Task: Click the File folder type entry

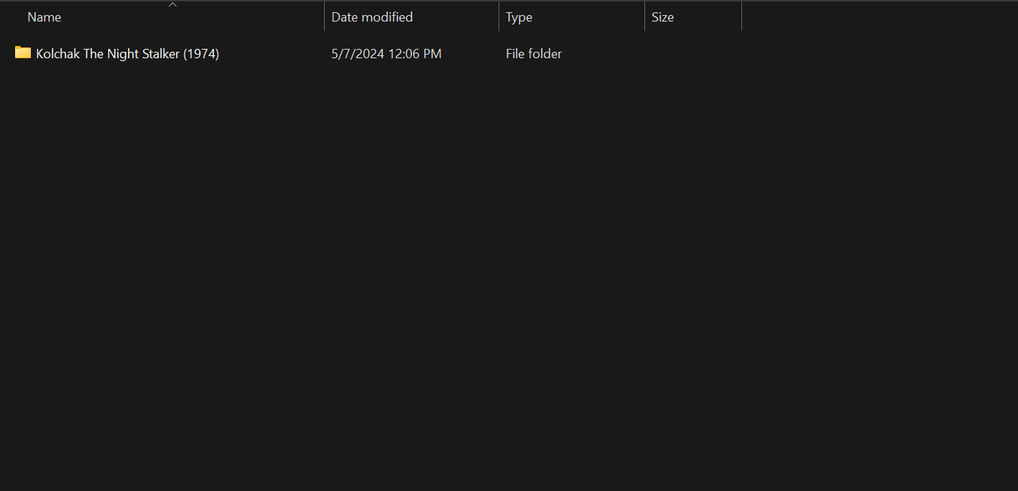Action: point(533,54)
